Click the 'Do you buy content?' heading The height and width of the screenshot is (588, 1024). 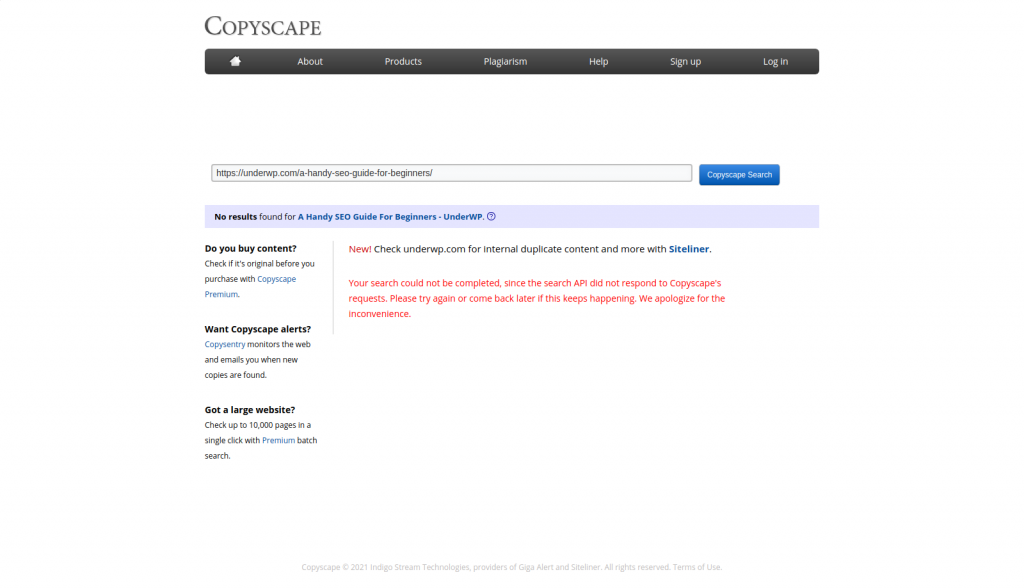click(x=250, y=248)
